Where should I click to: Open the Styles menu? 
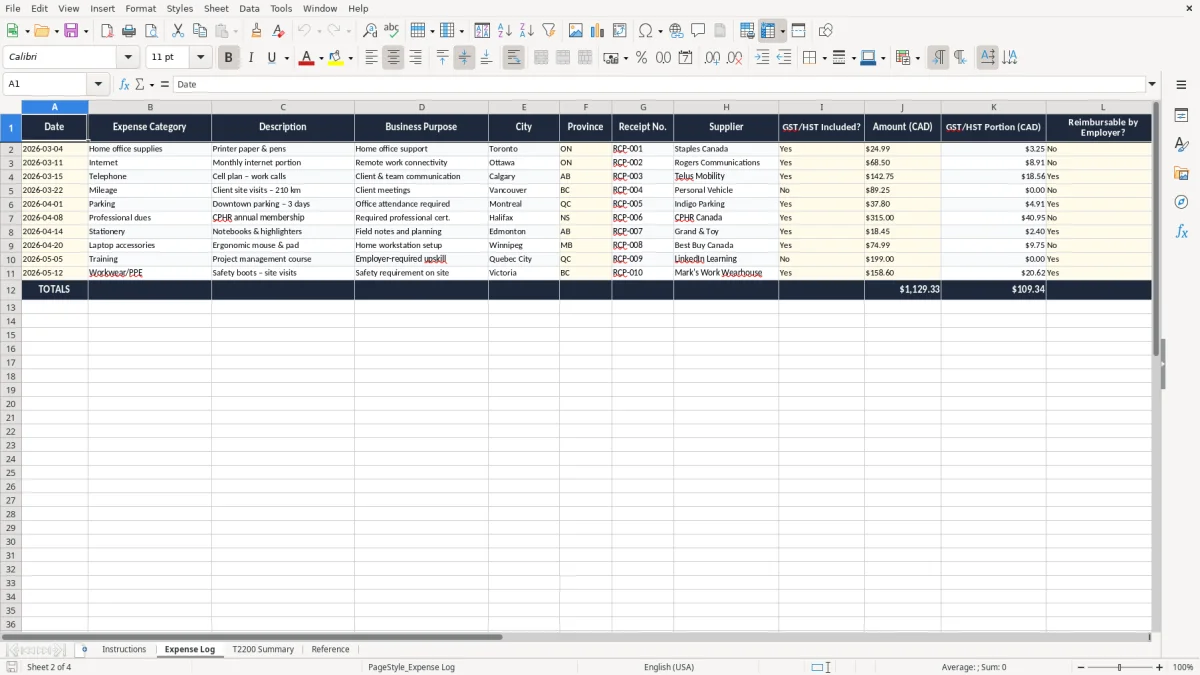point(180,8)
